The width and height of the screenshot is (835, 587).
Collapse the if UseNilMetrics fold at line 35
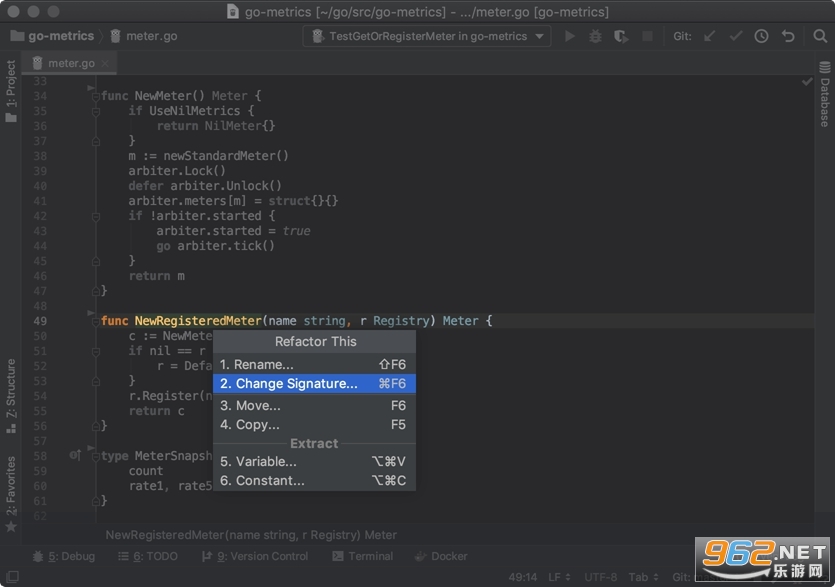[x=96, y=111]
